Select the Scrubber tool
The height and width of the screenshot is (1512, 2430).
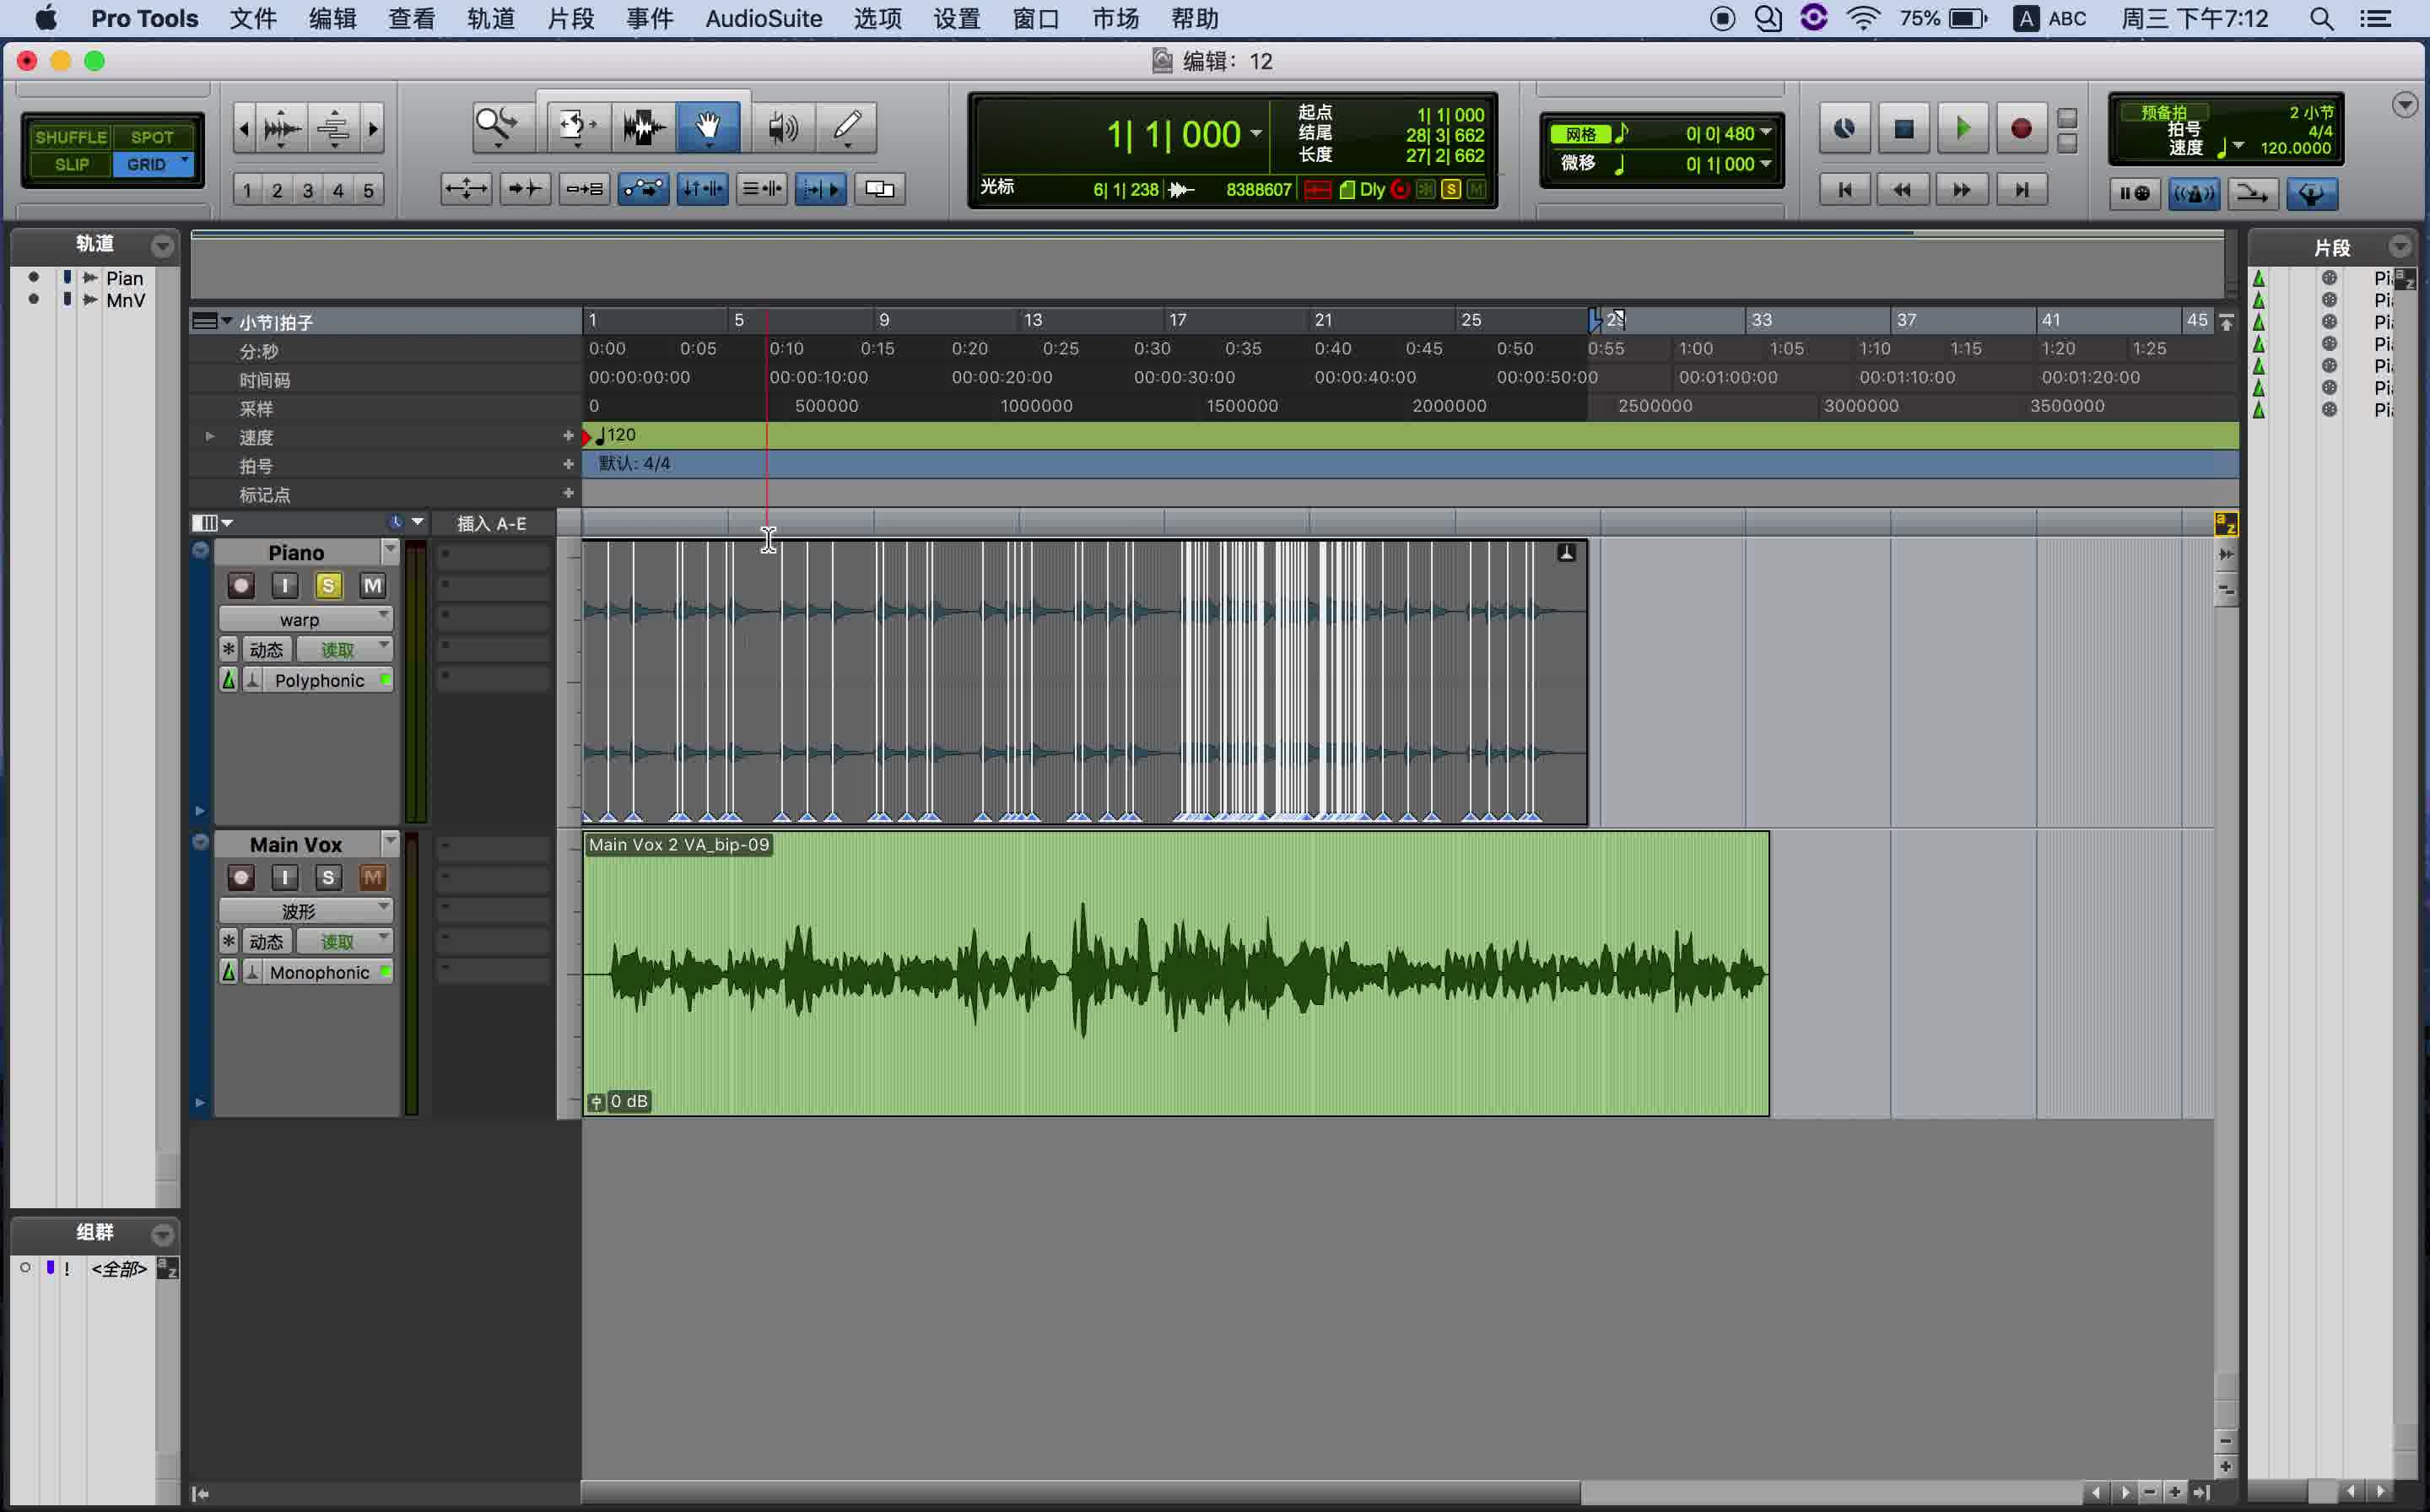pos(783,127)
